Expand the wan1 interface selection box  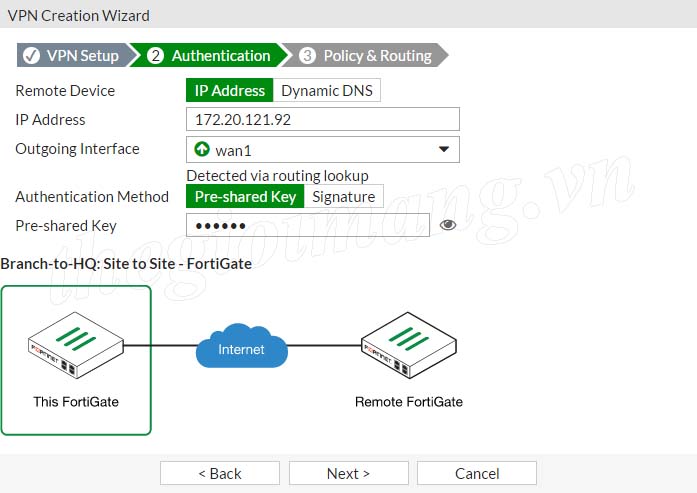click(x=320, y=150)
